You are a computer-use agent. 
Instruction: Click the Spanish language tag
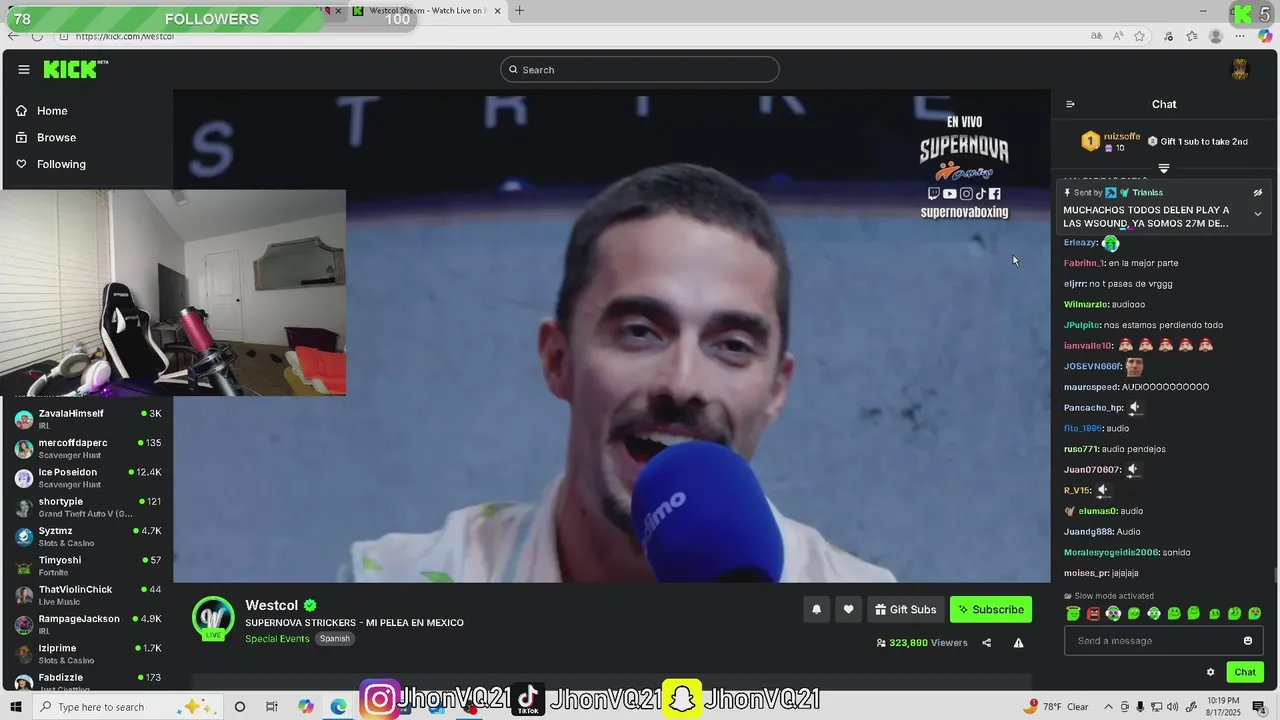tap(335, 638)
